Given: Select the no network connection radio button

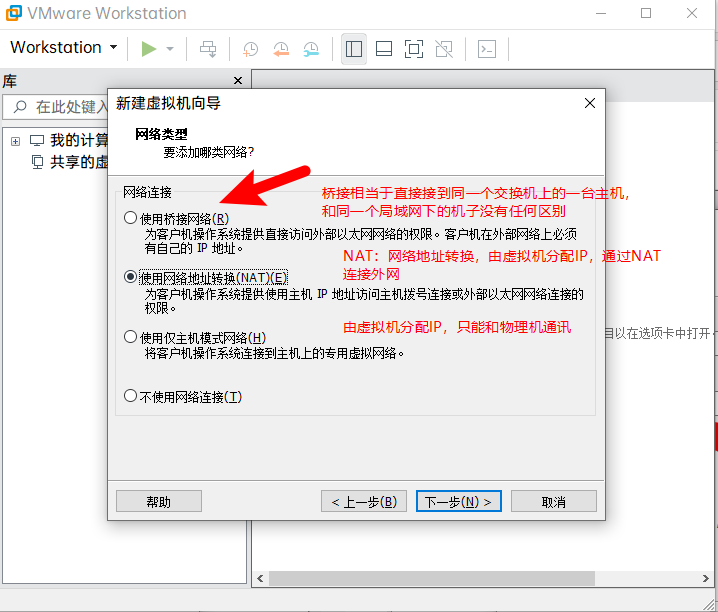Looking at the screenshot, I should pyautogui.click(x=131, y=395).
